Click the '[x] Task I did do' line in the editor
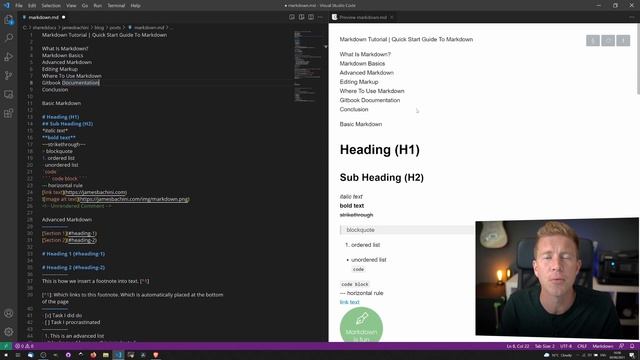 pyautogui.click(x=62, y=316)
